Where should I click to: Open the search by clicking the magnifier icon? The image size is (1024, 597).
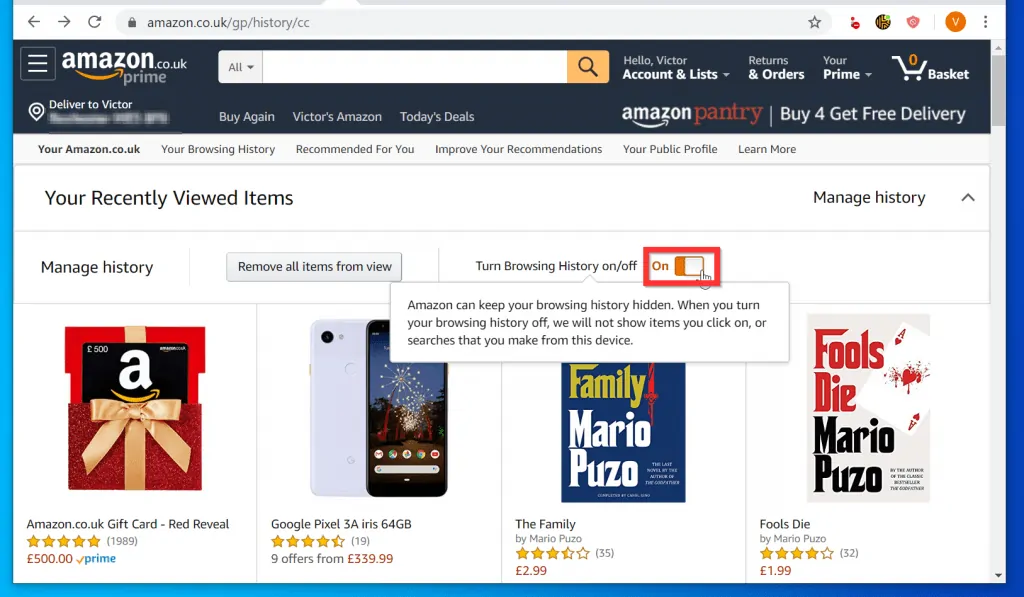[x=588, y=66]
